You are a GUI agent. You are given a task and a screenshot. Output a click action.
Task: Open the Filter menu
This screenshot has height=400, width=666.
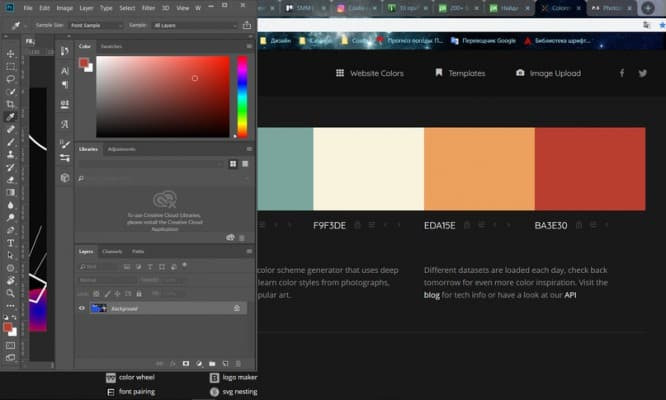[x=148, y=8]
